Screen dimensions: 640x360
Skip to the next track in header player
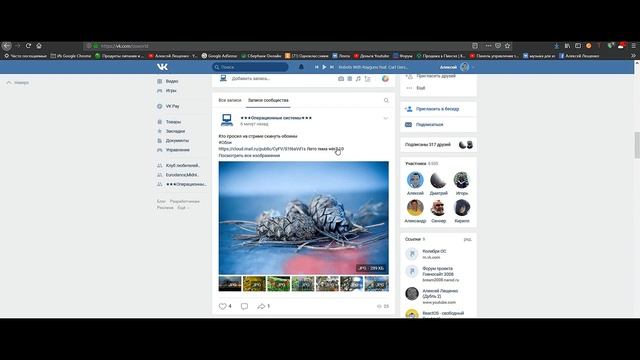click(x=332, y=67)
